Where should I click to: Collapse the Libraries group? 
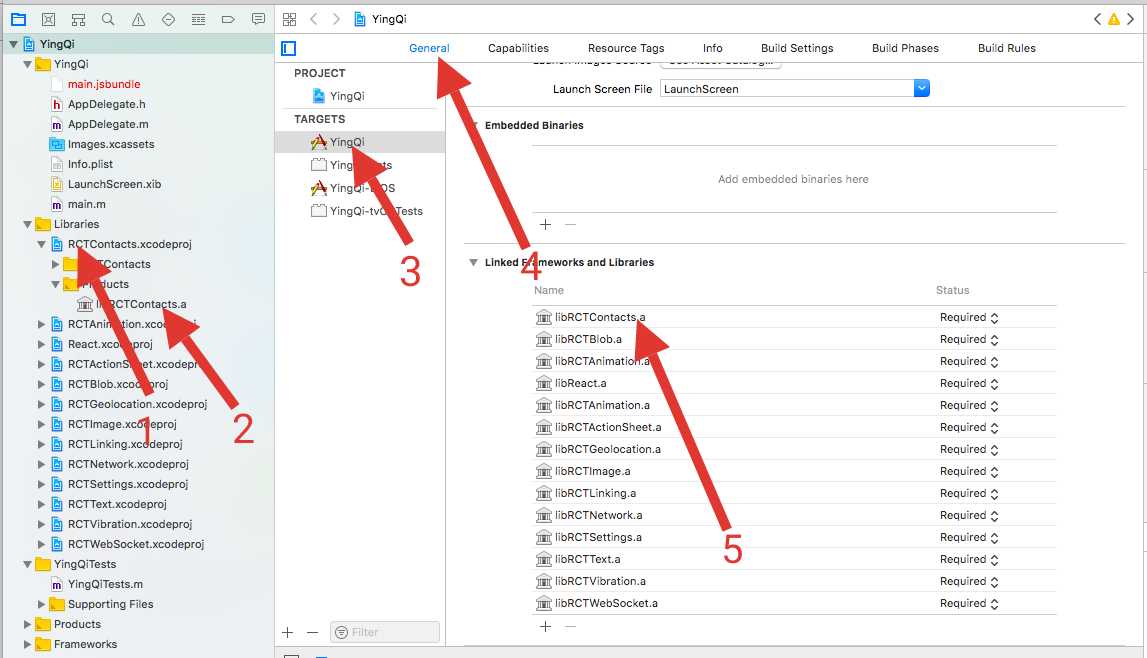pyautogui.click(x=27, y=224)
